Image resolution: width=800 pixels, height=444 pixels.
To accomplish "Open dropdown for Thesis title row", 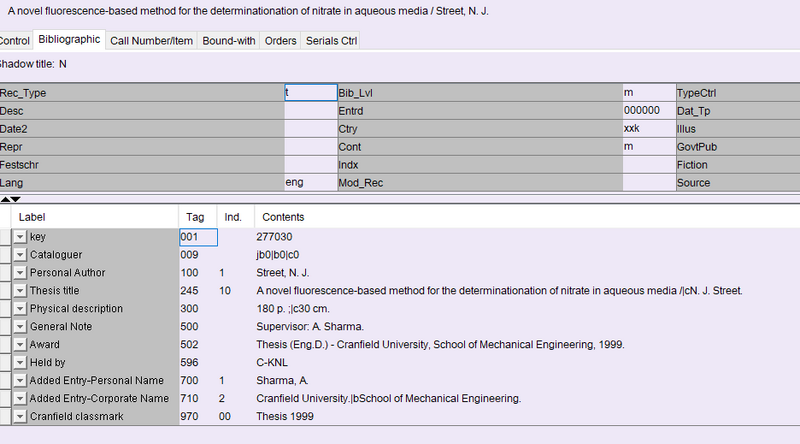I will point(19,291).
